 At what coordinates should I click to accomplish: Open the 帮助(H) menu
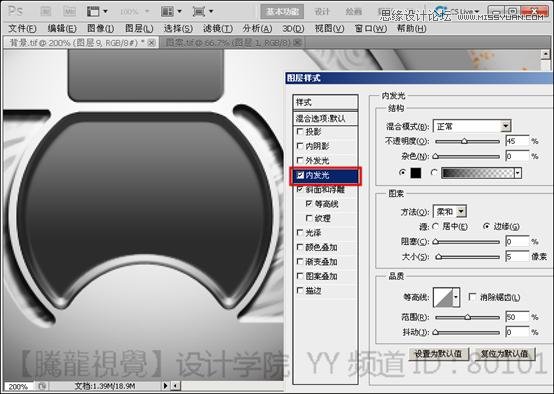coord(411,28)
